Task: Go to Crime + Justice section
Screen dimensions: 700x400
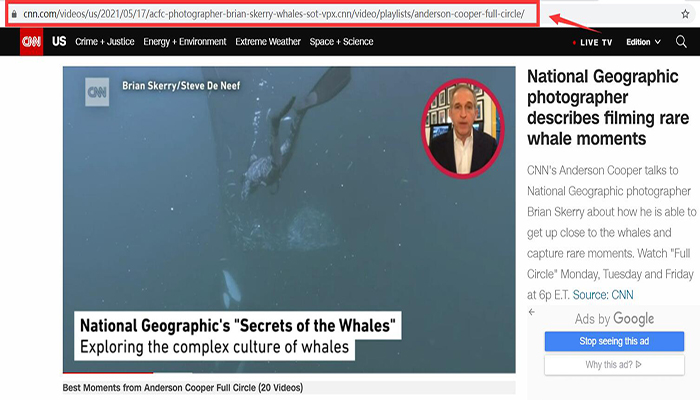Action: (x=105, y=42)
